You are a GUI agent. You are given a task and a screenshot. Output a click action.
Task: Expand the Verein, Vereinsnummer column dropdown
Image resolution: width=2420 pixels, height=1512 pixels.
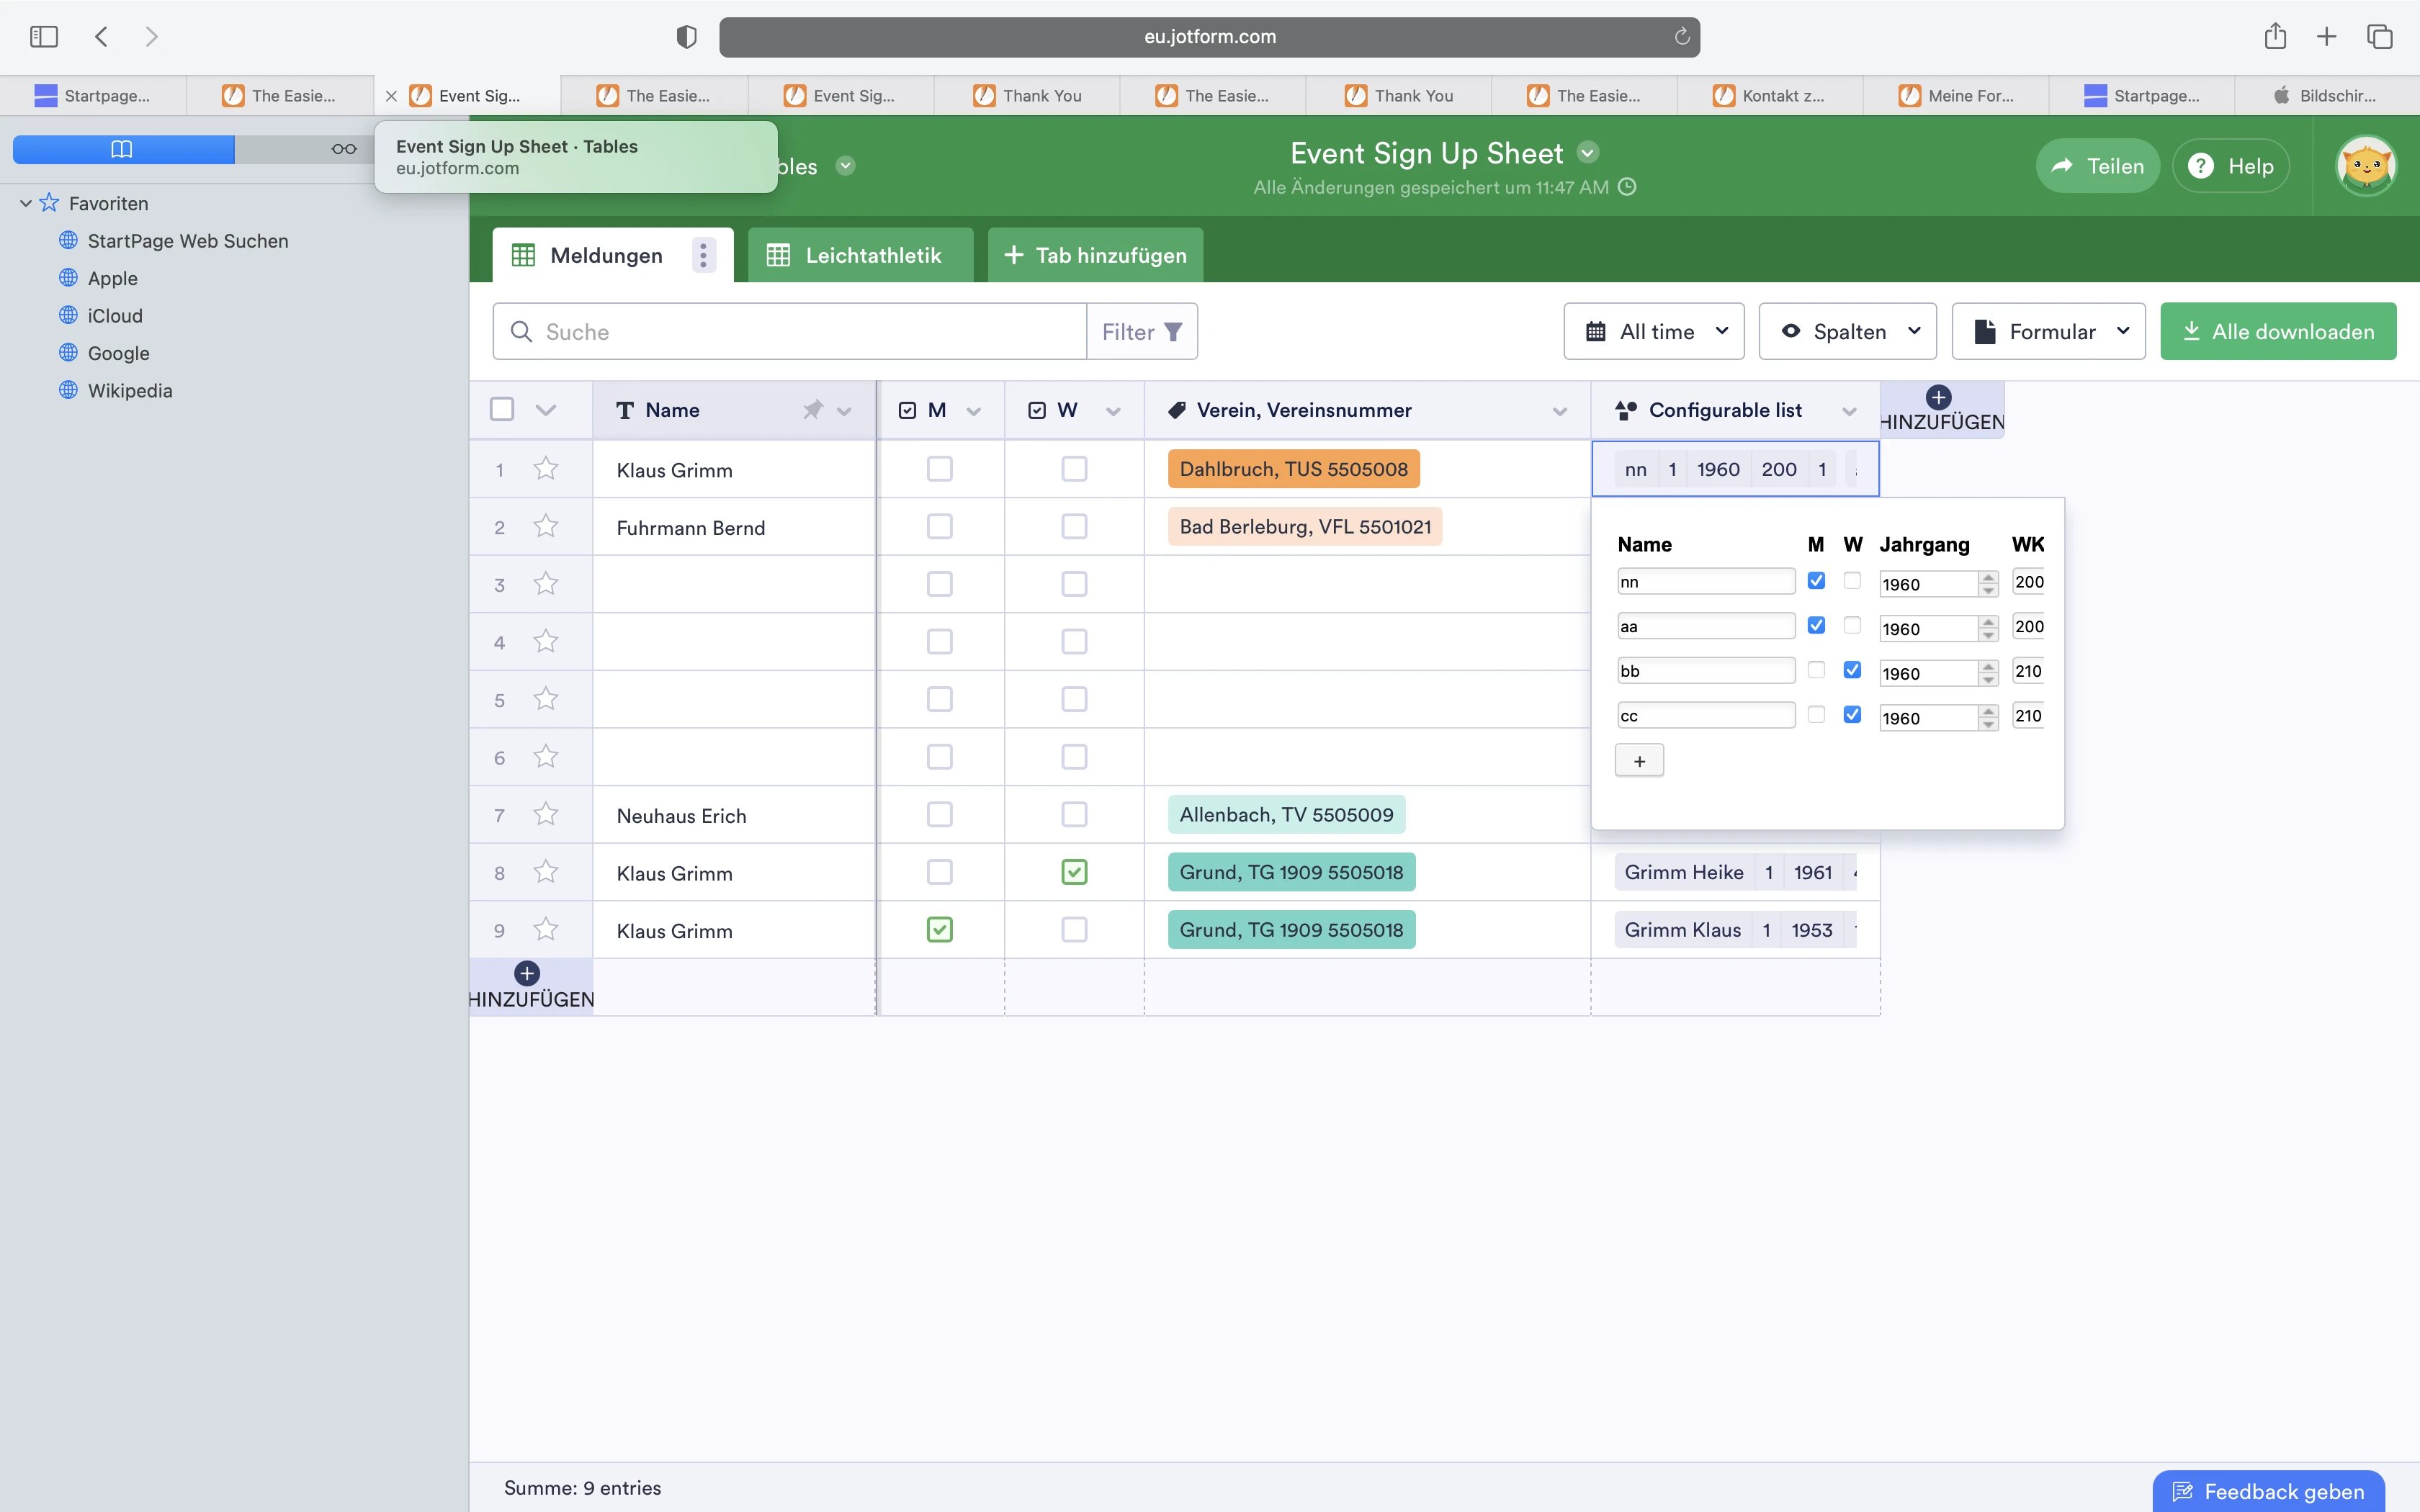pos(1560,410)
